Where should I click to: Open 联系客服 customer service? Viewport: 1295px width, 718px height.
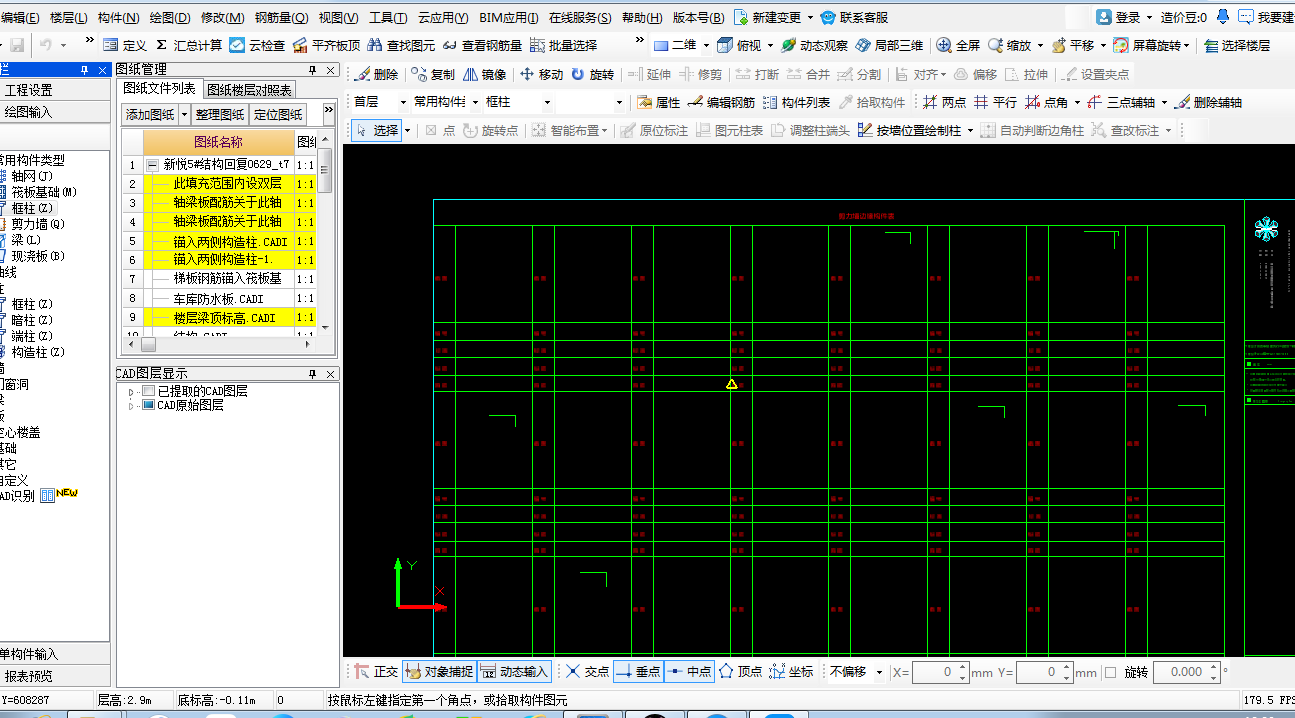coord(855,17)
